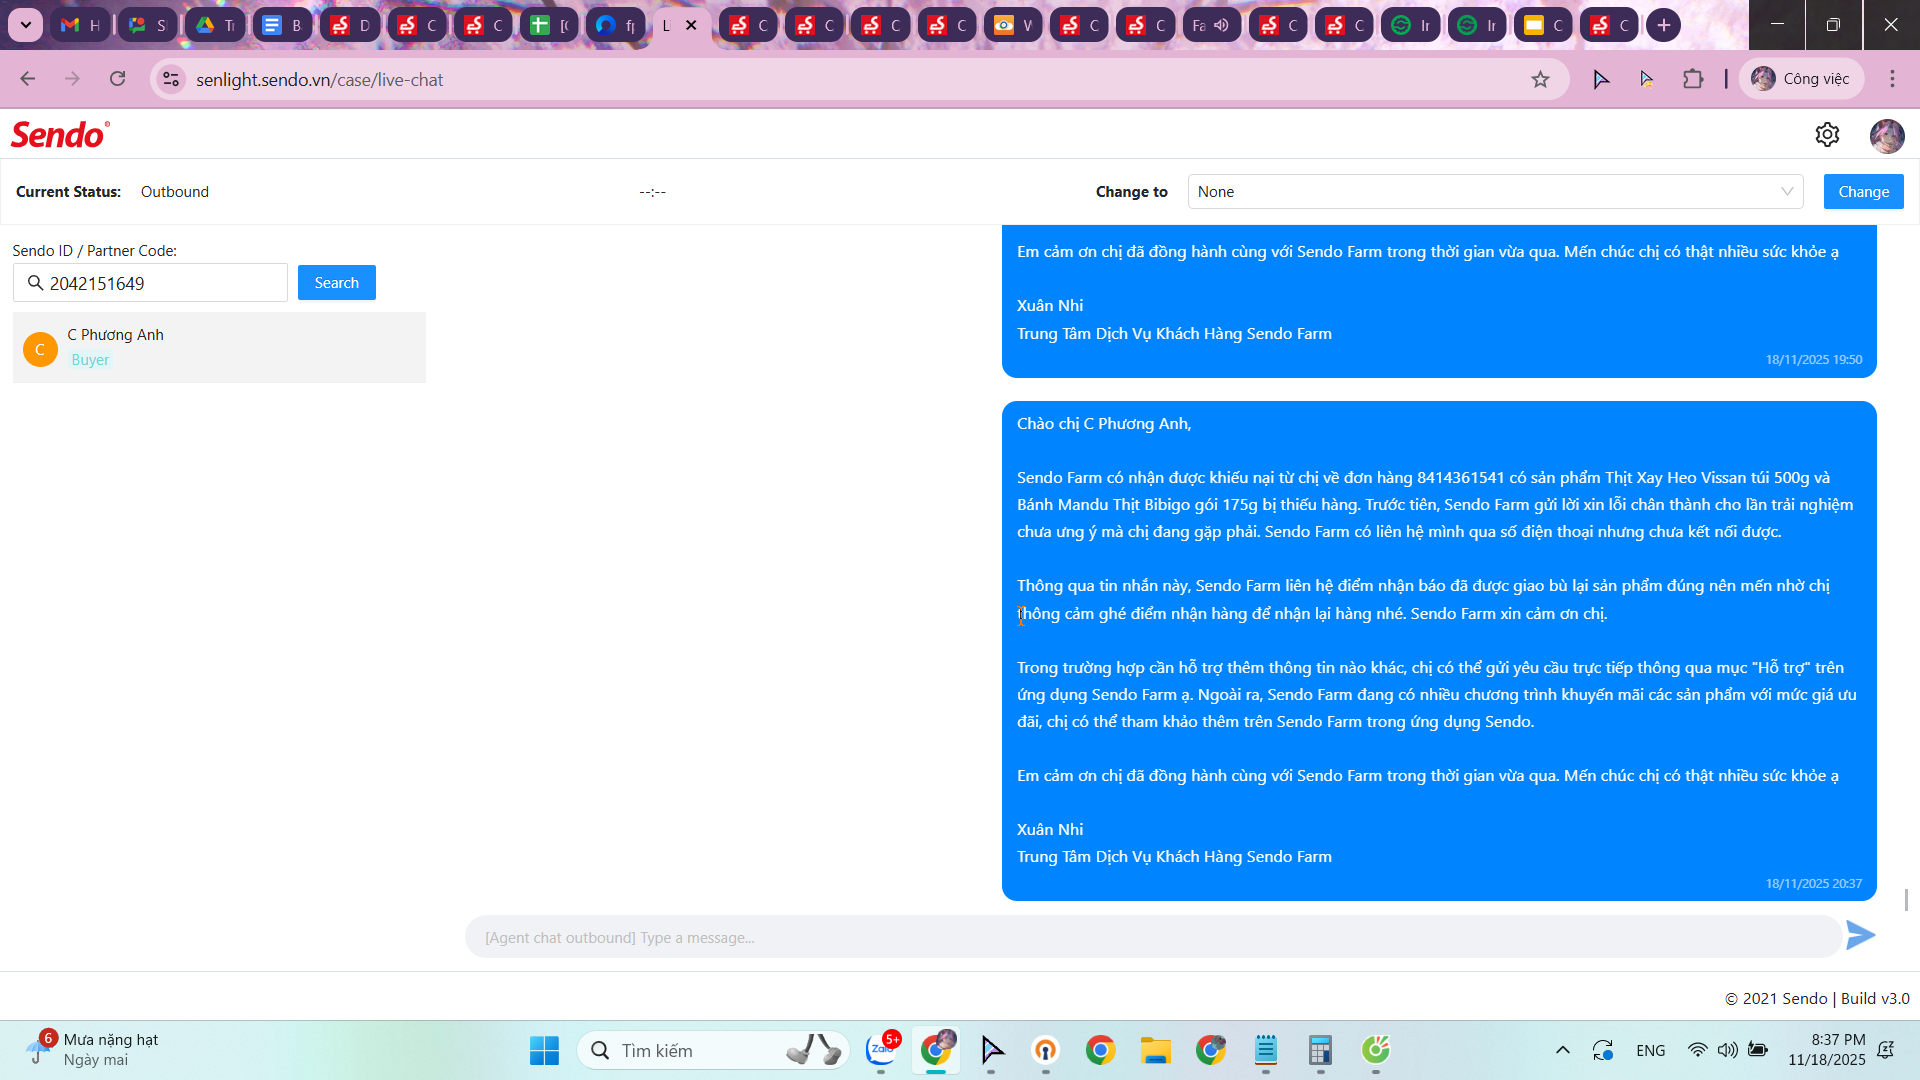This screenshot has width=1920, height=1080.
Task: Click the Search button
Action: (336, 283)
